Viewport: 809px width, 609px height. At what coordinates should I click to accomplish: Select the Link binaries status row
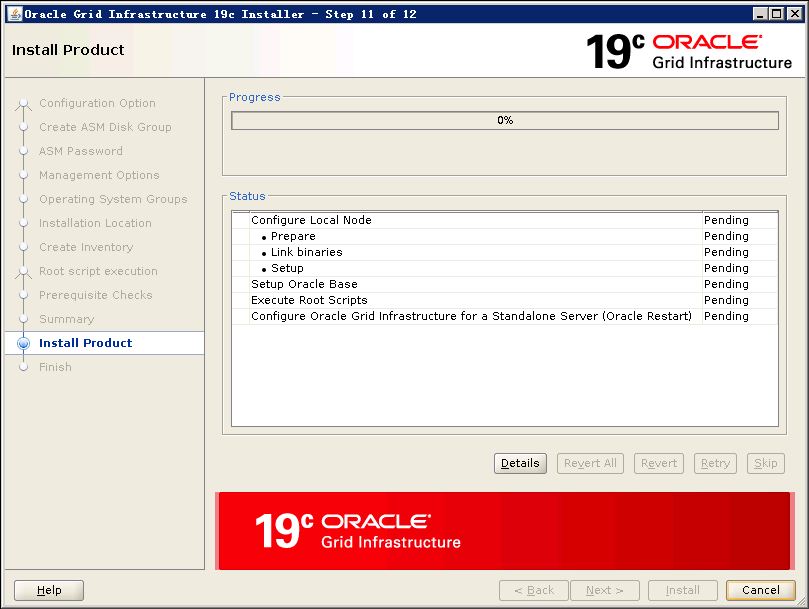pyautogui.click(x=505, y=252)
